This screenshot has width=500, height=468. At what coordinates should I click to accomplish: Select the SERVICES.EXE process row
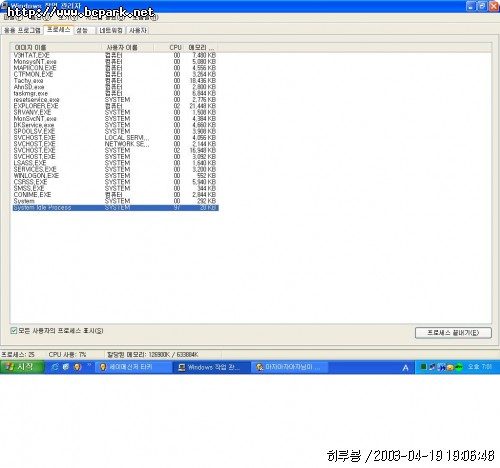[x=115, y=169]
